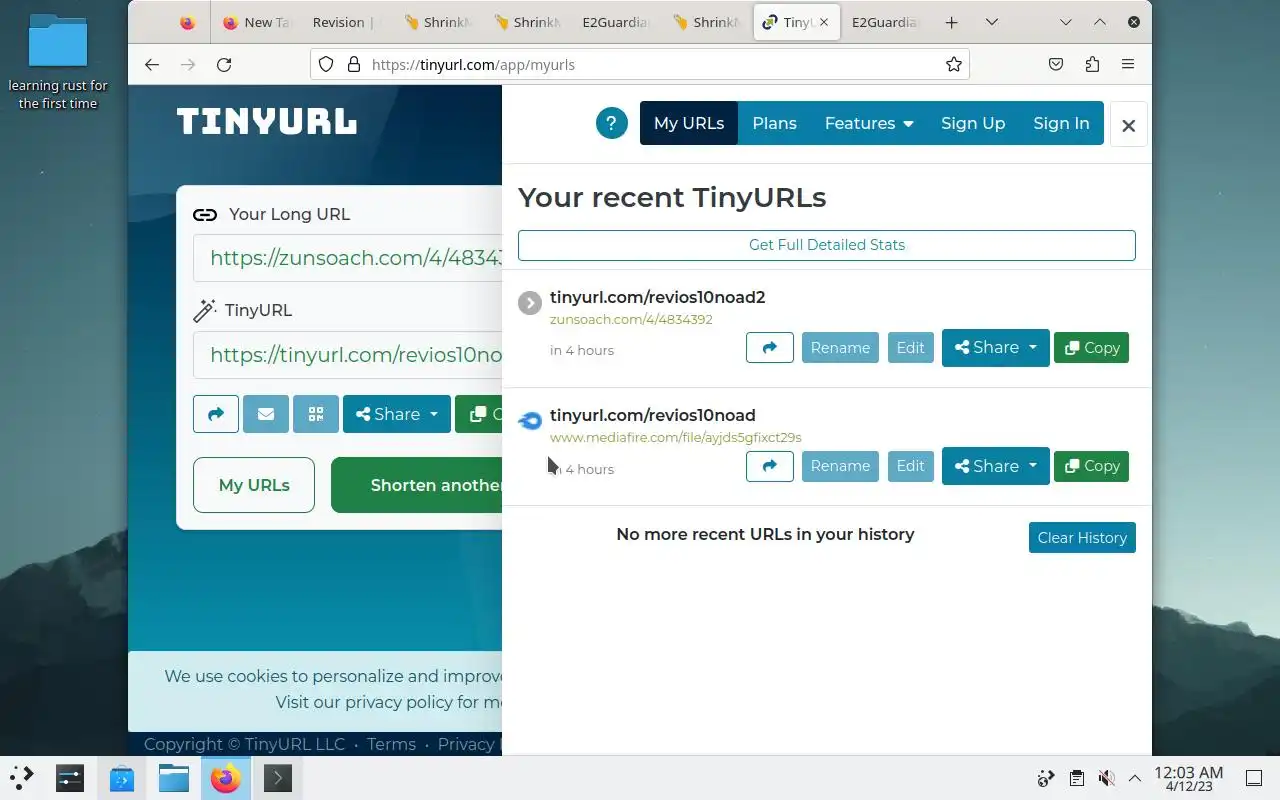The height and width of the screenshot is (800, 1280).
Task: Open the share arrow button under TinyURL field
Action: pyautogui.click(x=216, y=414)
